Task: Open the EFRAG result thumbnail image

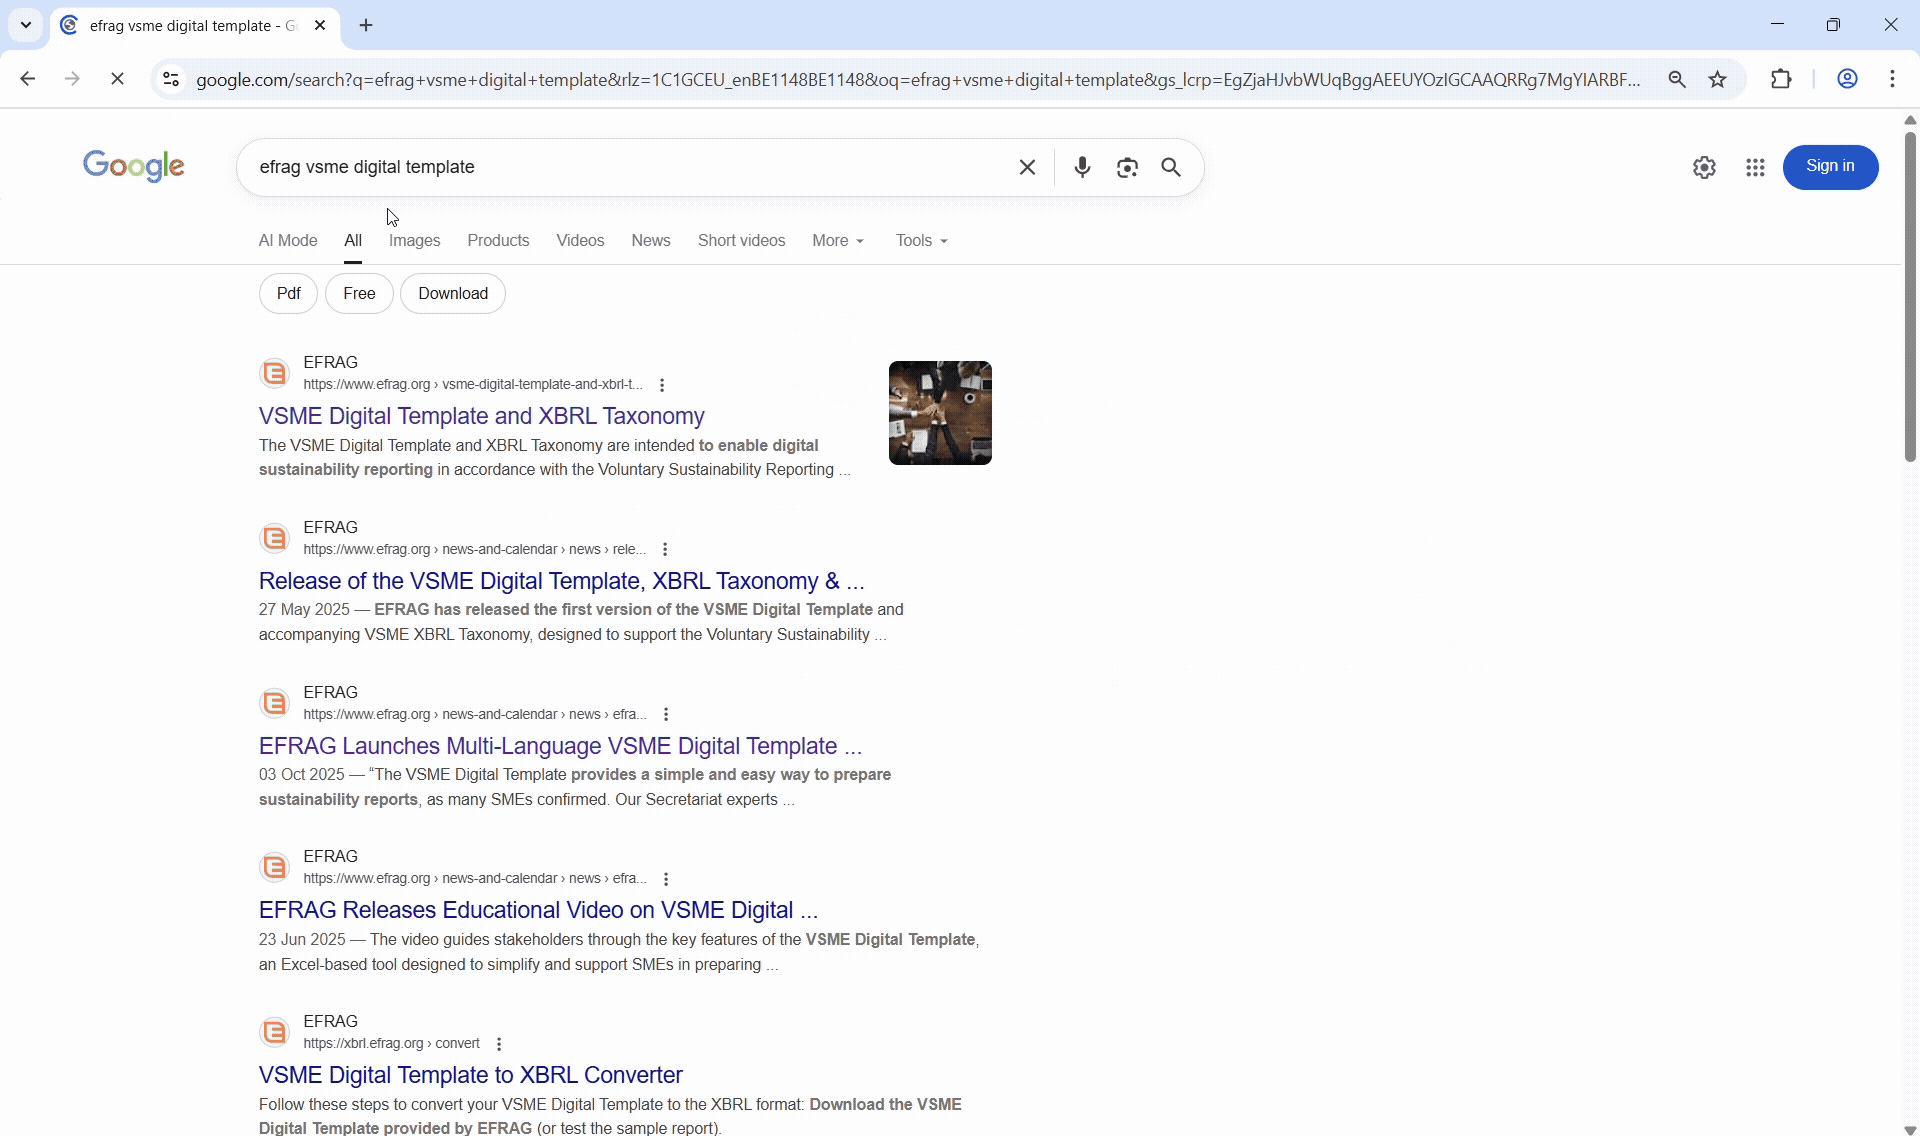Action: 940,413
